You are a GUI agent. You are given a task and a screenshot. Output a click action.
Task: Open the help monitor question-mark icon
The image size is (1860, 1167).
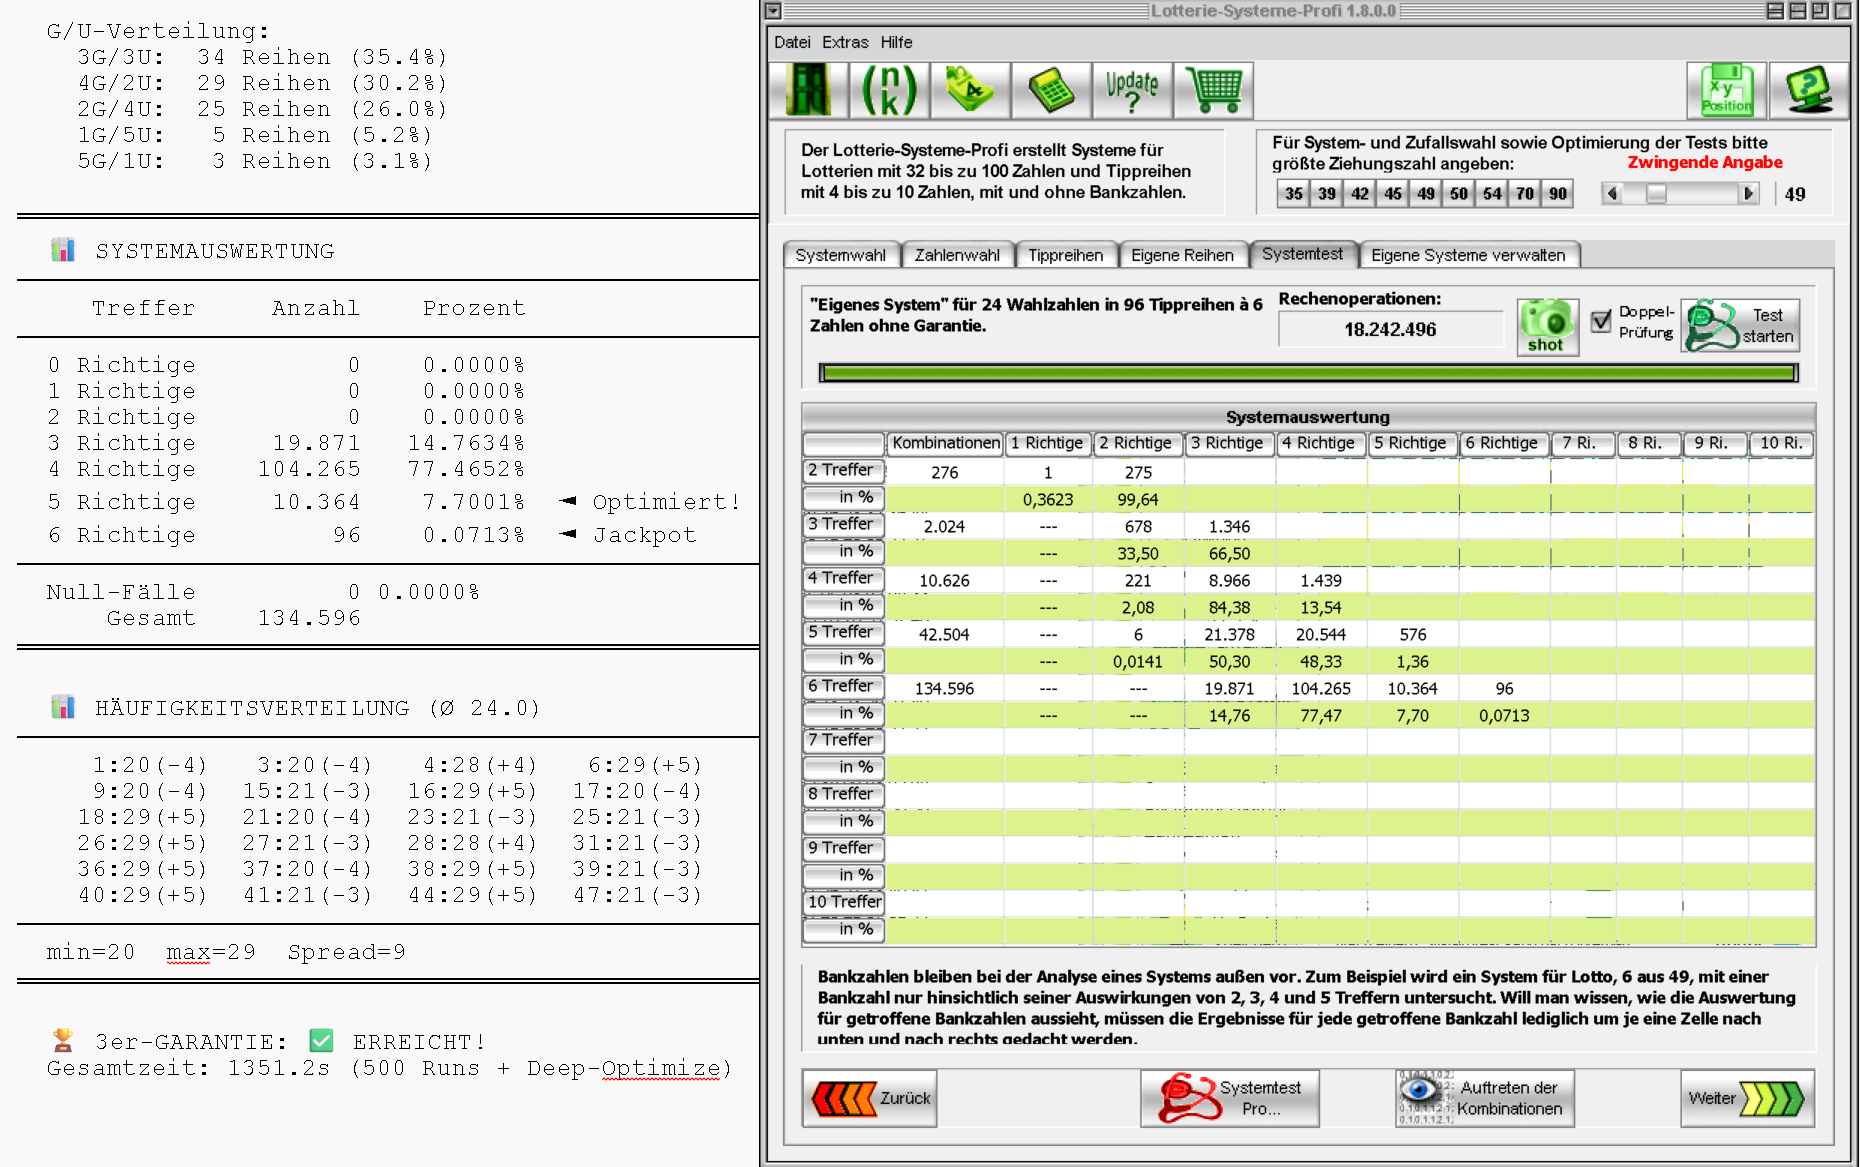pos(1809,91)
